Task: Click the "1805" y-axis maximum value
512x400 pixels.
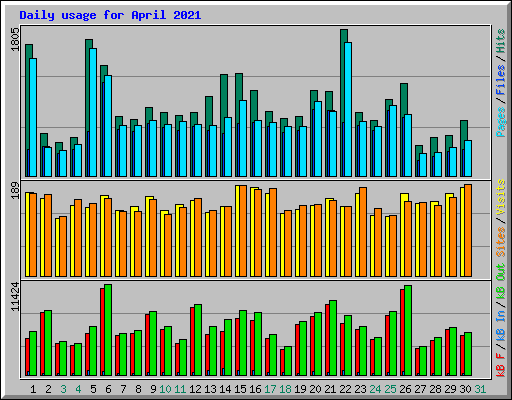Action: pos(15,39)
